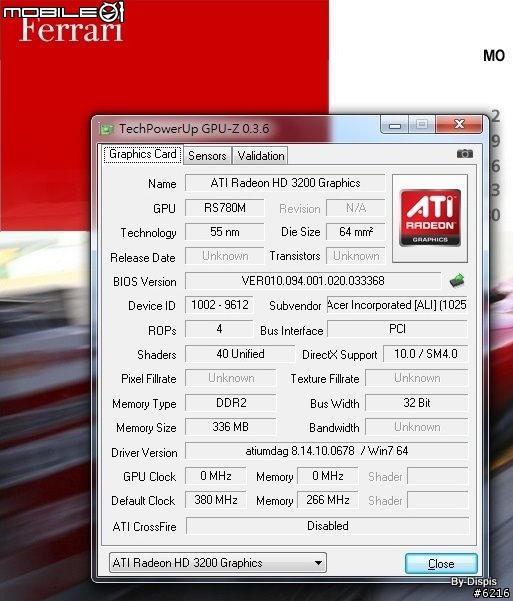Click the ATI Radeon Graphics logo
Image resolution: width=513 pixels, height=601 pixels.
point(430,218)
